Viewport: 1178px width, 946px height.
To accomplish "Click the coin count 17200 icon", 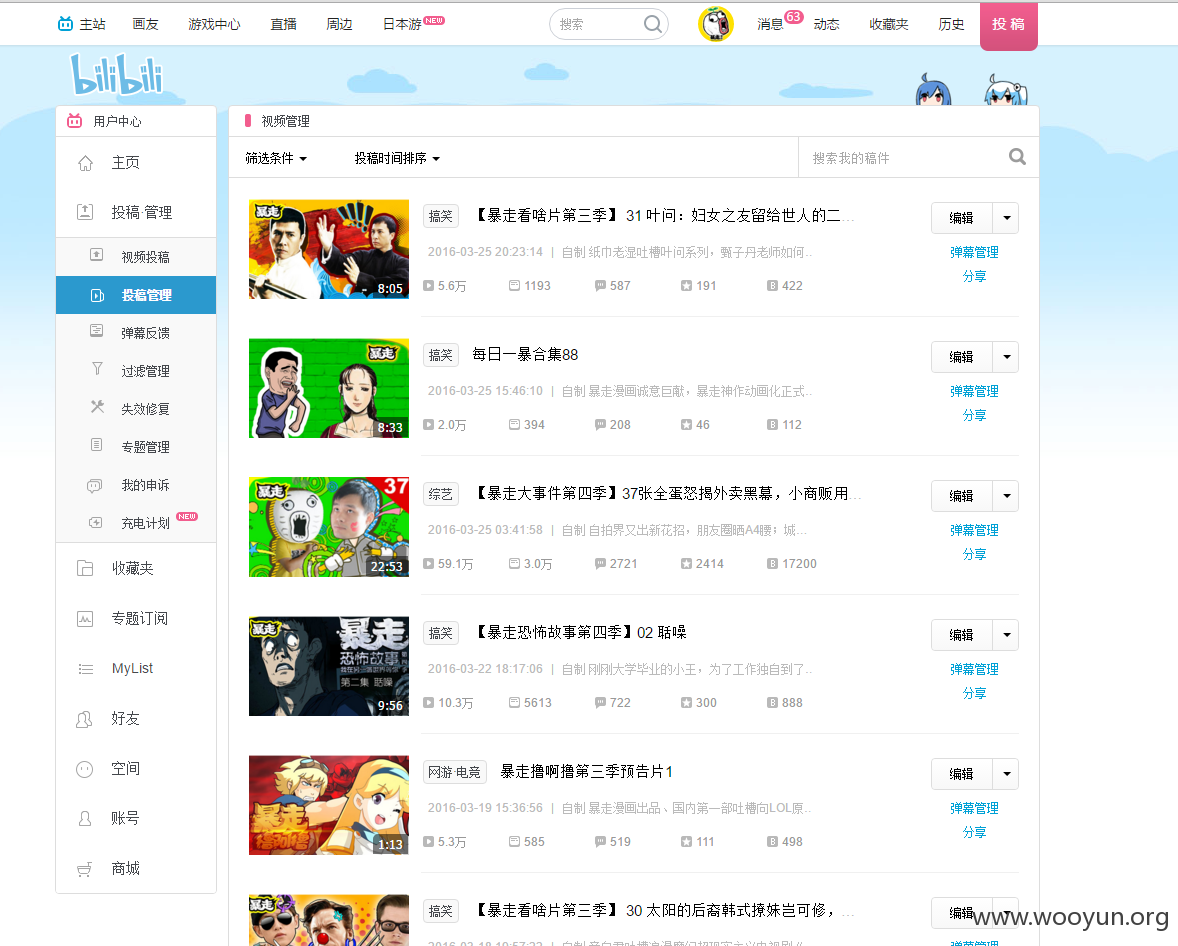I will pyautogui.click(x=772, y=564).
